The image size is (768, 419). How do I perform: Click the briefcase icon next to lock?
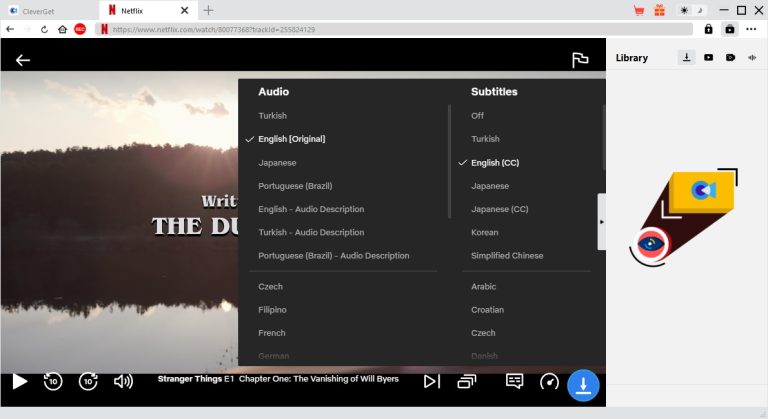pyautogui.click(x=729, y=29)
